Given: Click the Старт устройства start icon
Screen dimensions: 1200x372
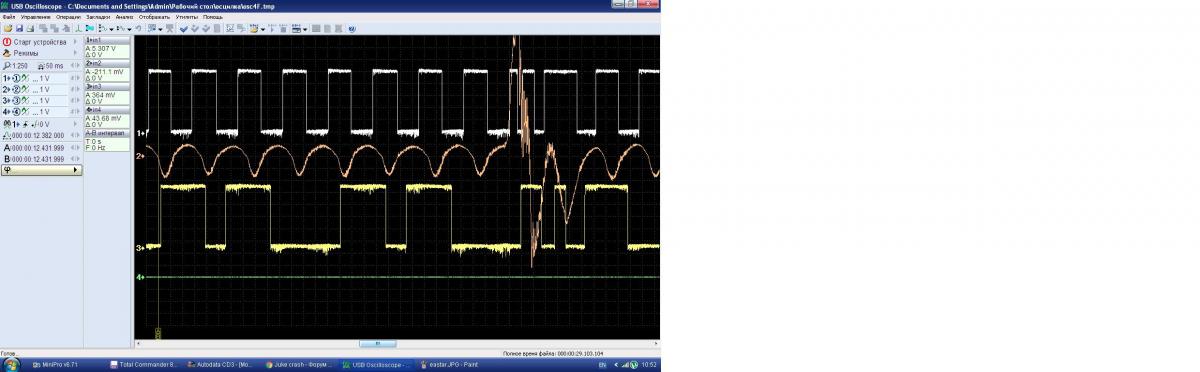Looking at the screenshot, I should pos(7,43).
